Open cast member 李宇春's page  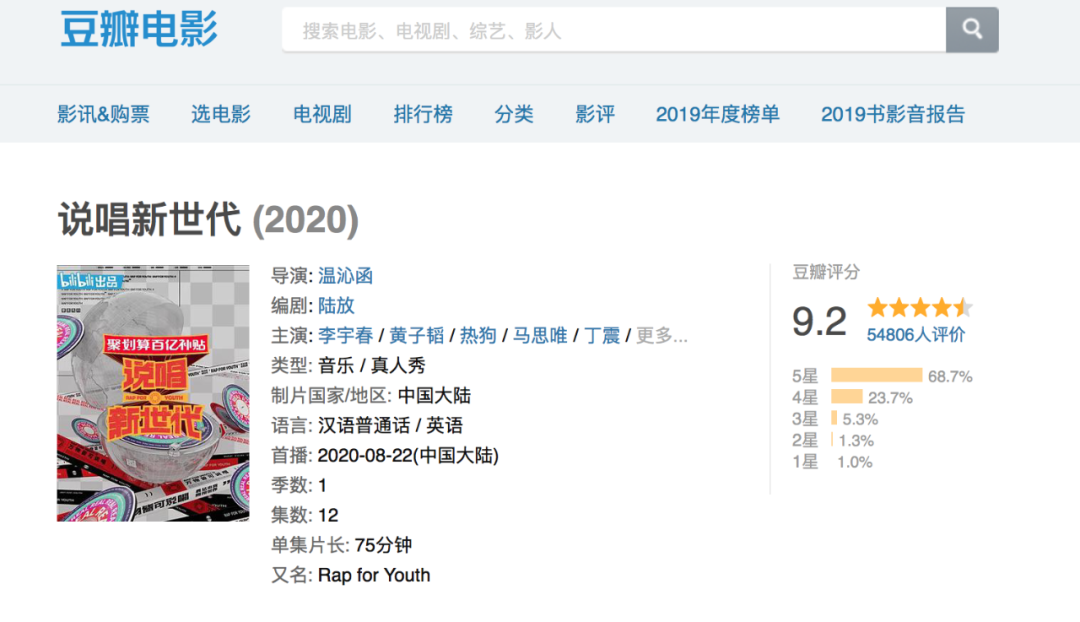click(344, 336)
